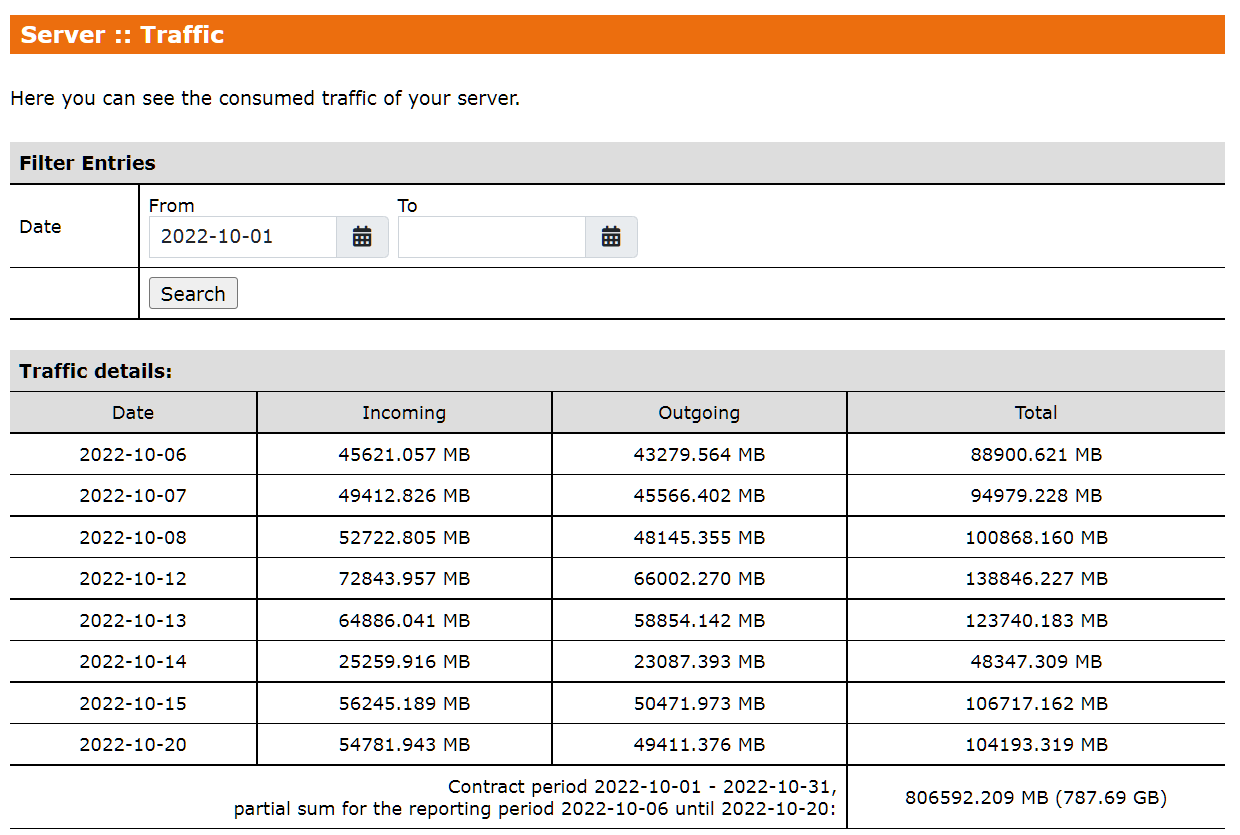1240x835 pixels.
Task: Open the From date calendar picker
Action: (x=362, y=237)
